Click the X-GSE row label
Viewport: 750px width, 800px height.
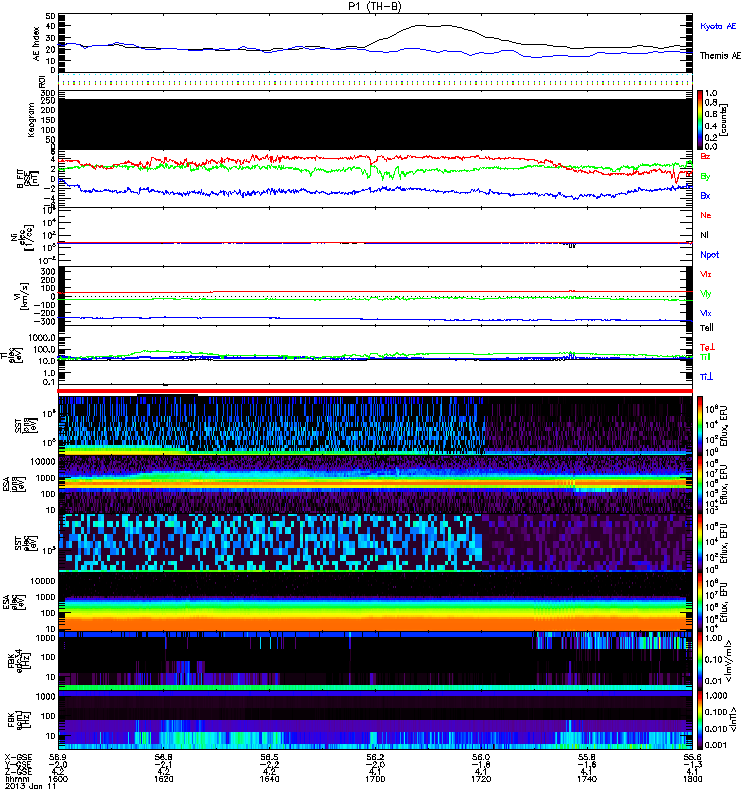(x=19, y=758)
